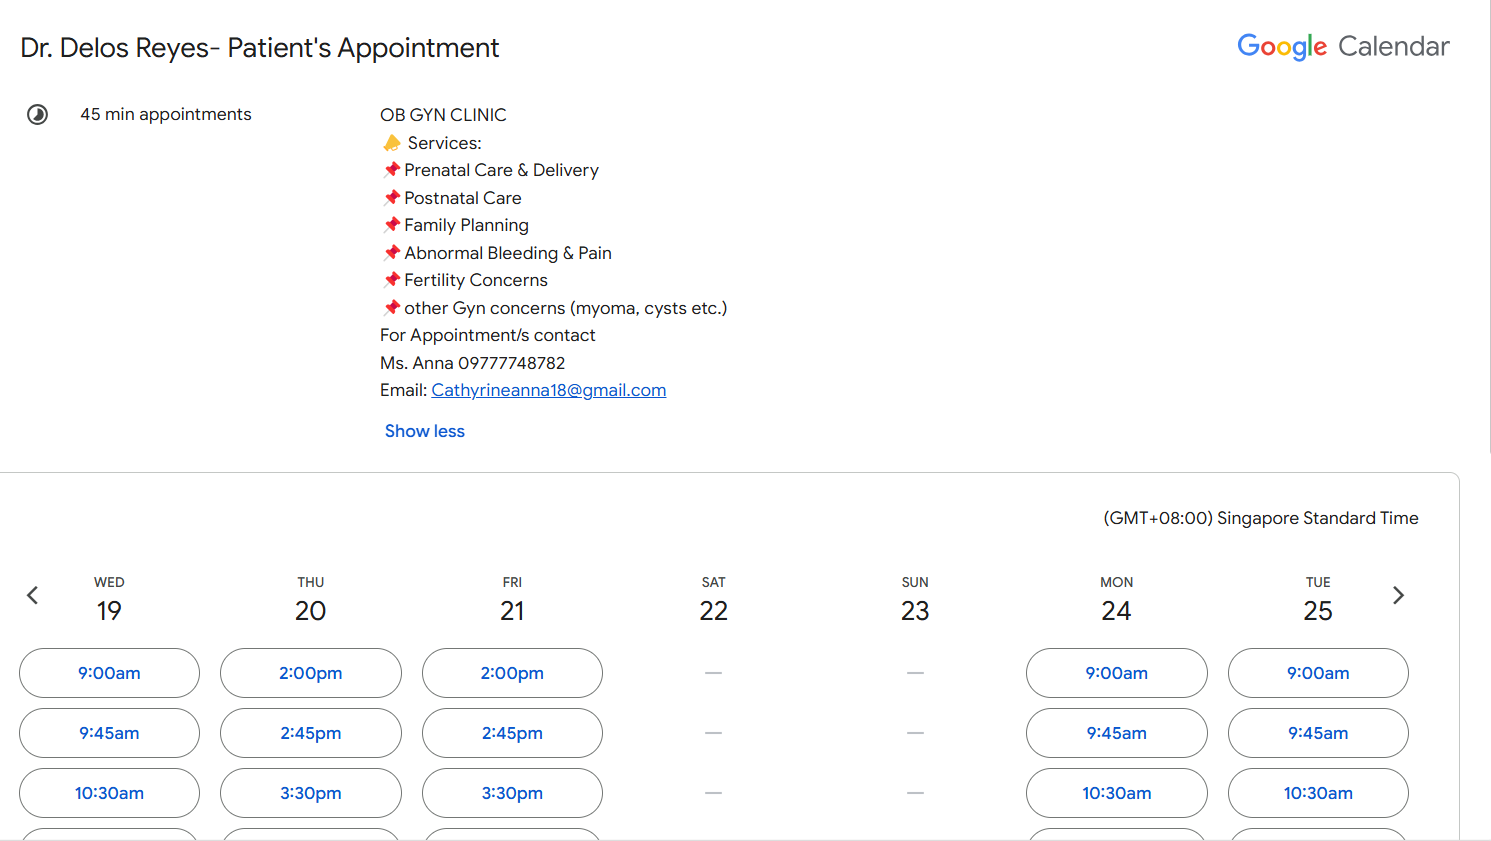Image resolution: width=1491 pixels, height=841 pixels.
Task: Choose 10:30am on Monday 24
Action: pyautogui.click(x=1117, y=793)
